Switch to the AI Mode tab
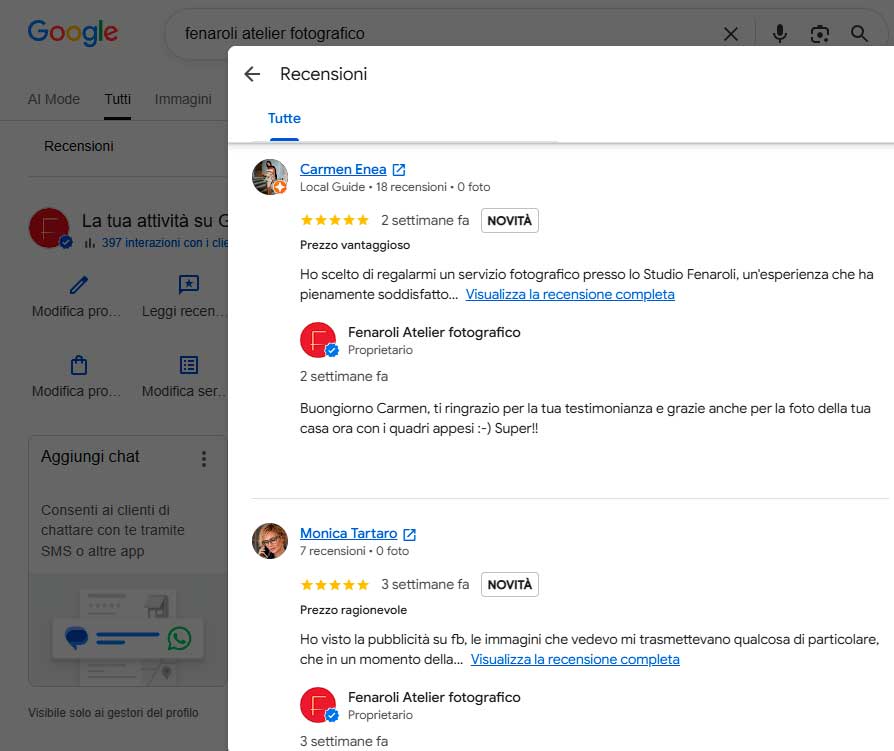The width and height of the screenshot is (894, 751). click(x=54, y=99)
